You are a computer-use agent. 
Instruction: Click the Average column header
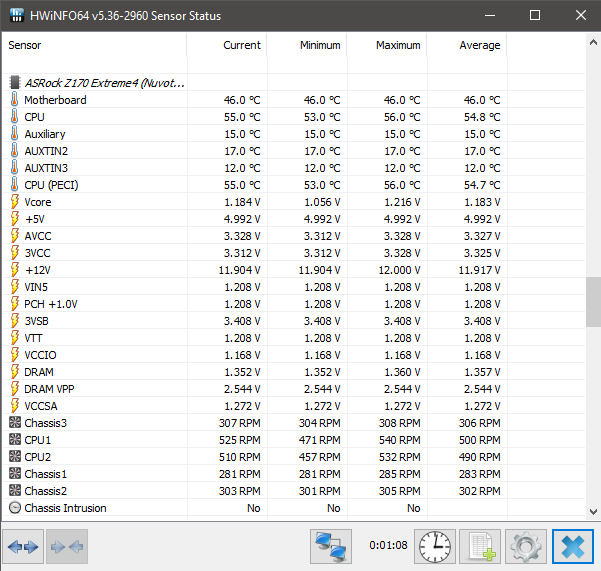[467, 45]
